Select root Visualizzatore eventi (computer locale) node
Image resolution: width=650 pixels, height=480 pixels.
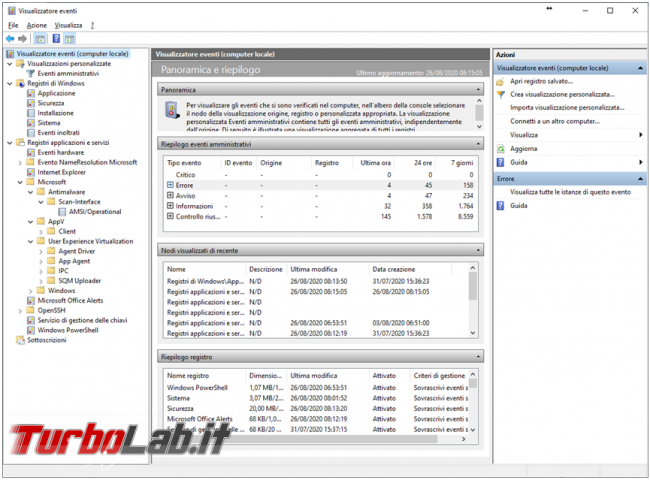point(72,54)
